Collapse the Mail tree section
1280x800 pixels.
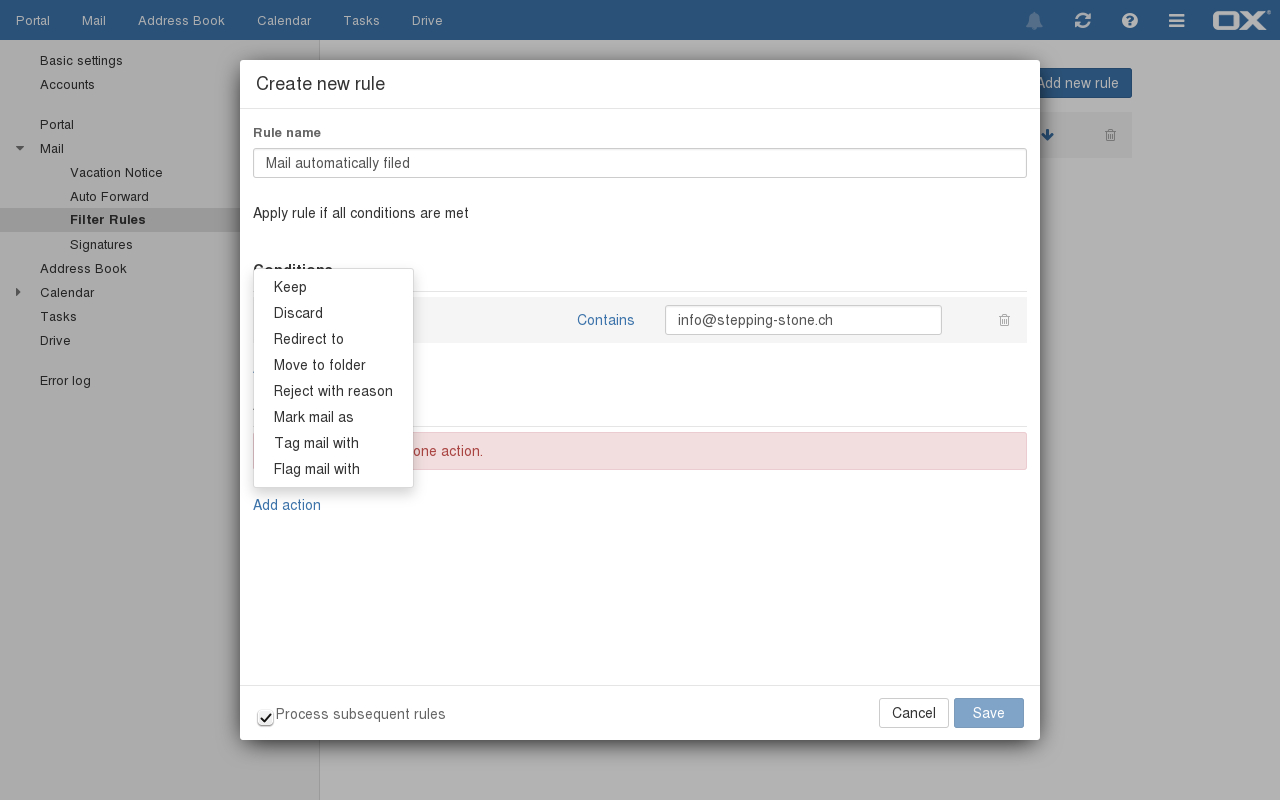click(20, 149)
